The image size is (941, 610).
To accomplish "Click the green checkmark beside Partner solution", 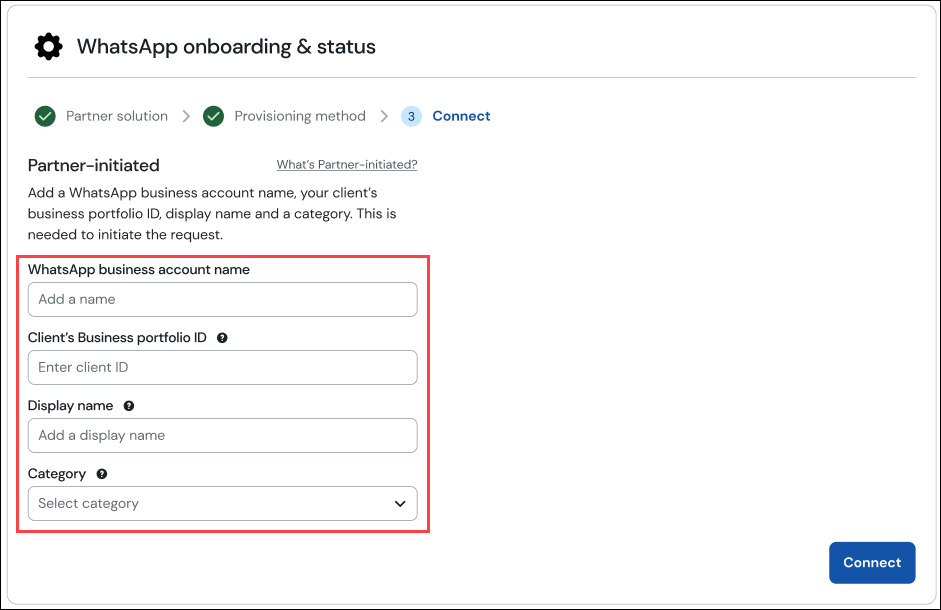I will point(44,116).
